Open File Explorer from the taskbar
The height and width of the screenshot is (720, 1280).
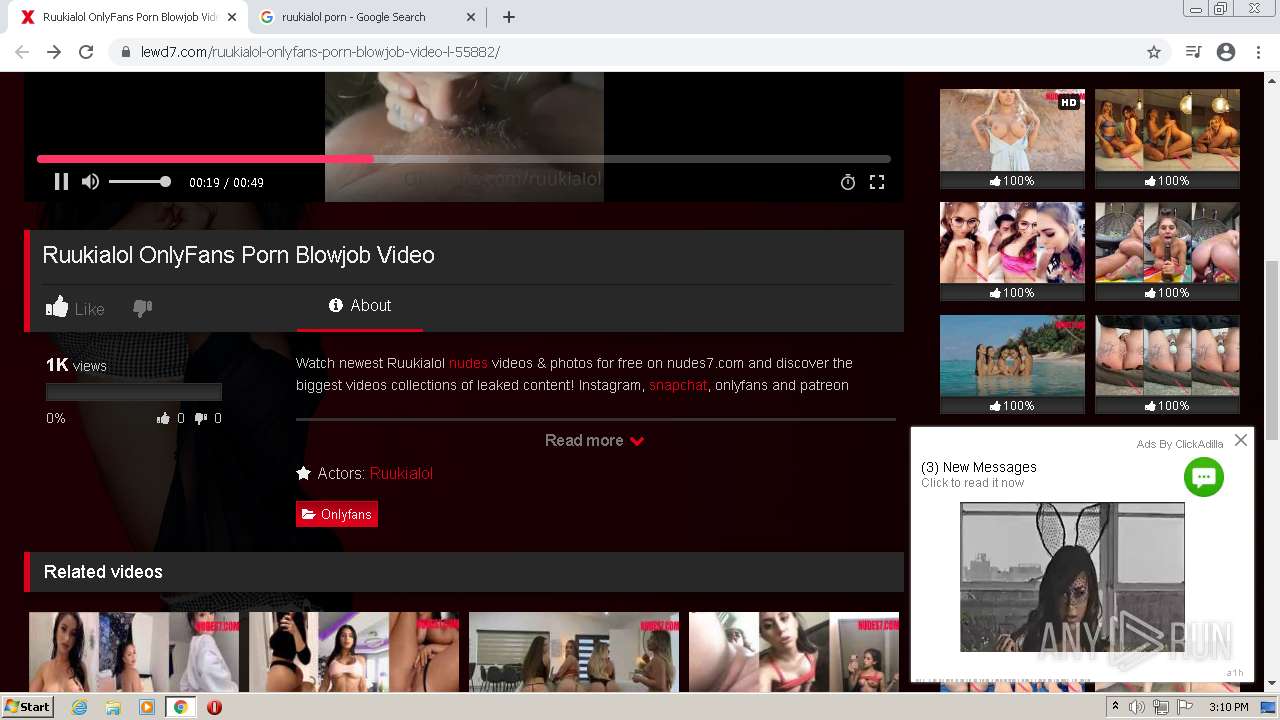pyautogui.click(x=113, y=707)
